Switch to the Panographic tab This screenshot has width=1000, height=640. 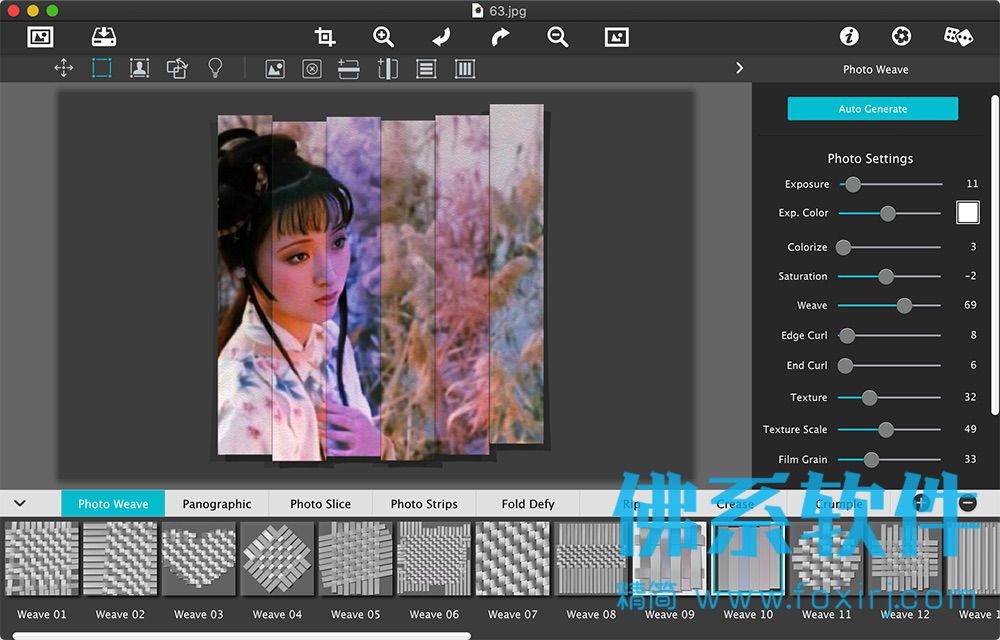pos(217,504)
